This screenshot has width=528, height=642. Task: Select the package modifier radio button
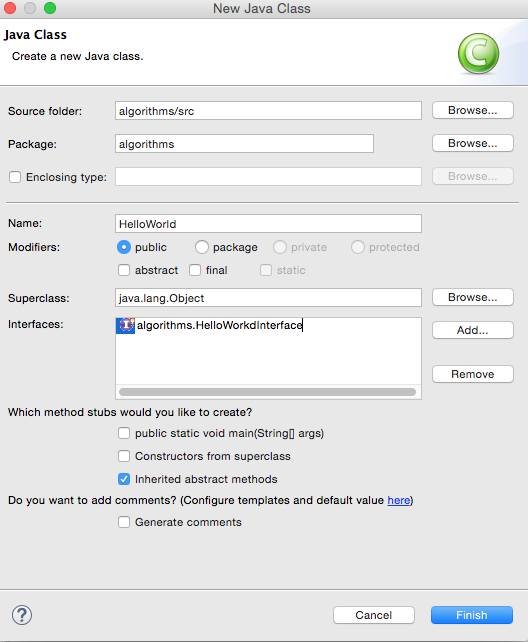click(202, 247)
